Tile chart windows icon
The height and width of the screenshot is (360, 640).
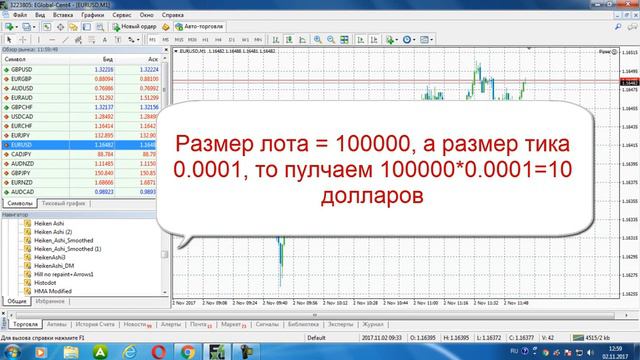click(x=344, y=40)
